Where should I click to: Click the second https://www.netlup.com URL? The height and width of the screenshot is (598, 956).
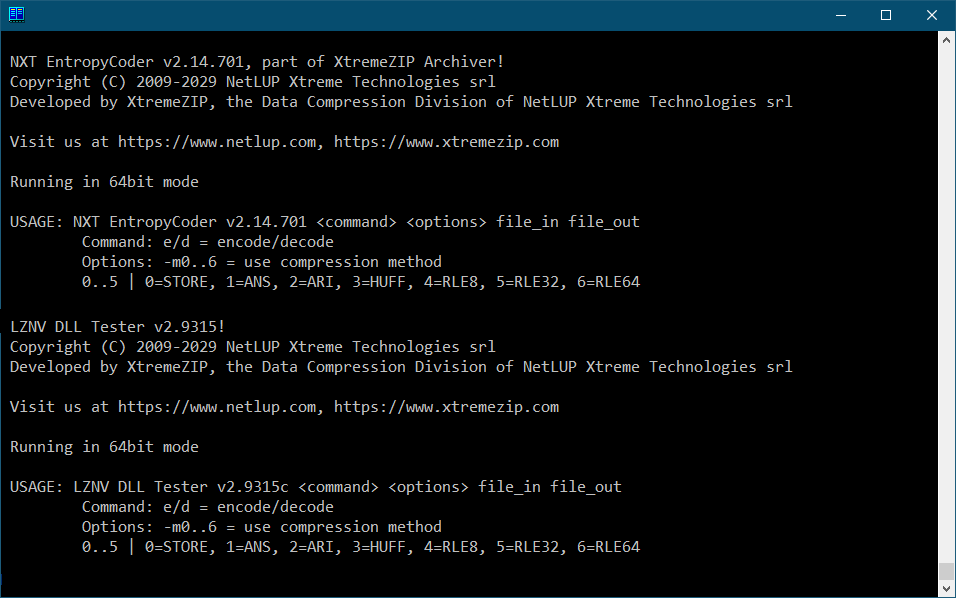[217, 407]
